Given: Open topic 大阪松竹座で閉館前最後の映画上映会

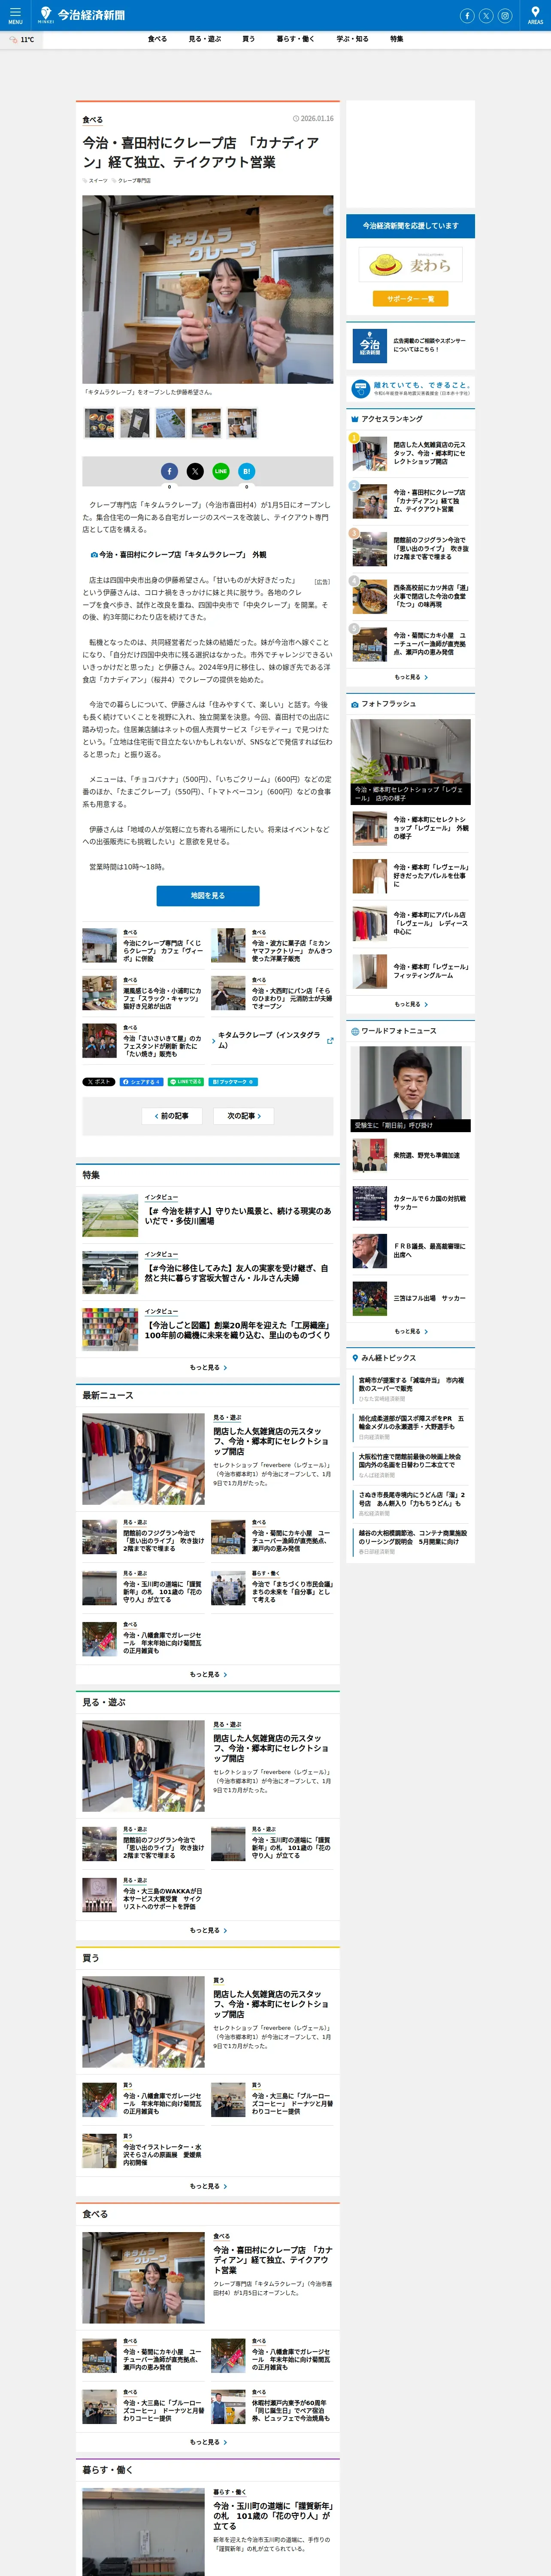Looking at the screenshot, I should [411, 1465].
